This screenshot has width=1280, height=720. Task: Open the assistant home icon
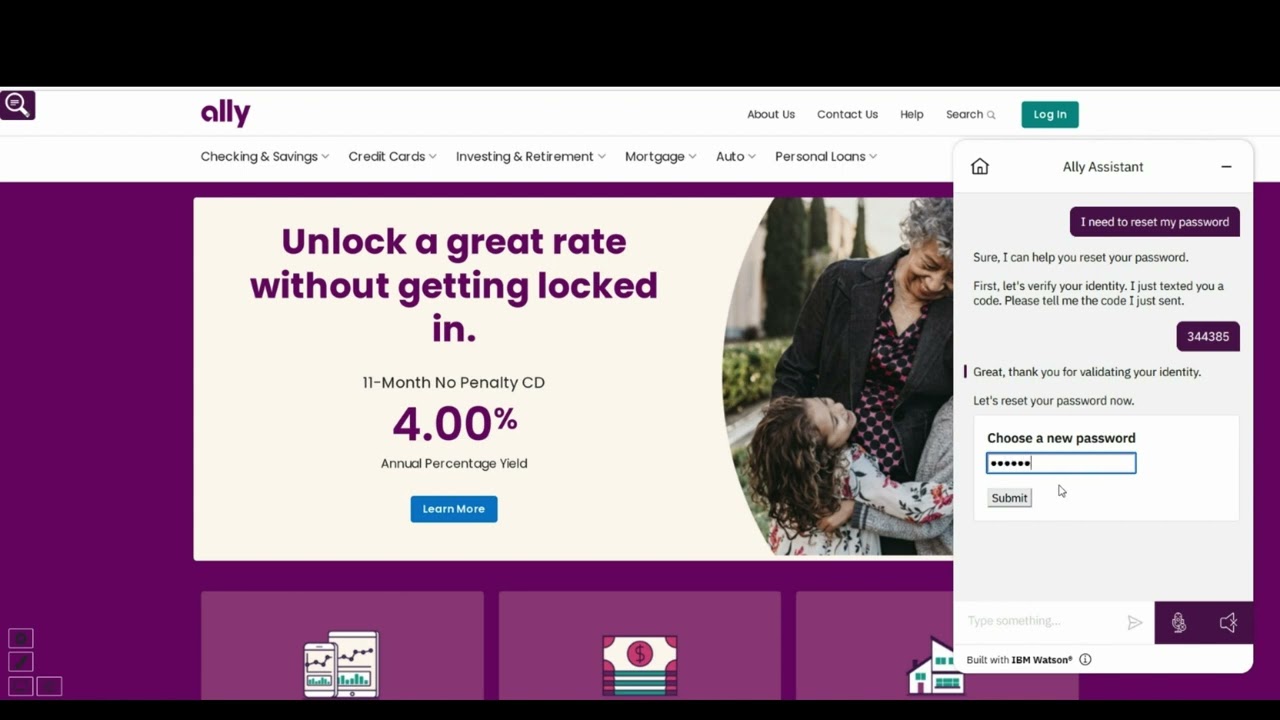tap(980, 167)
